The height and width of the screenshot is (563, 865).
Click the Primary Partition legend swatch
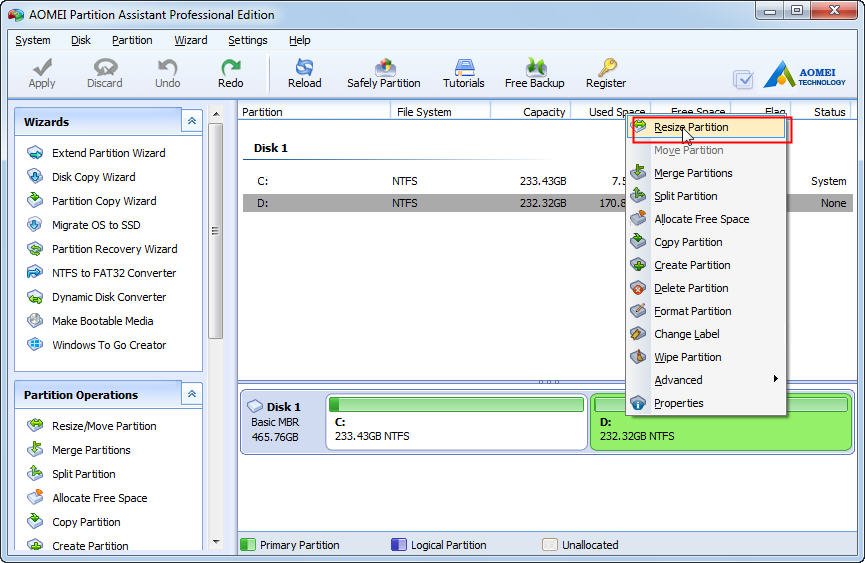coord(248,545)
